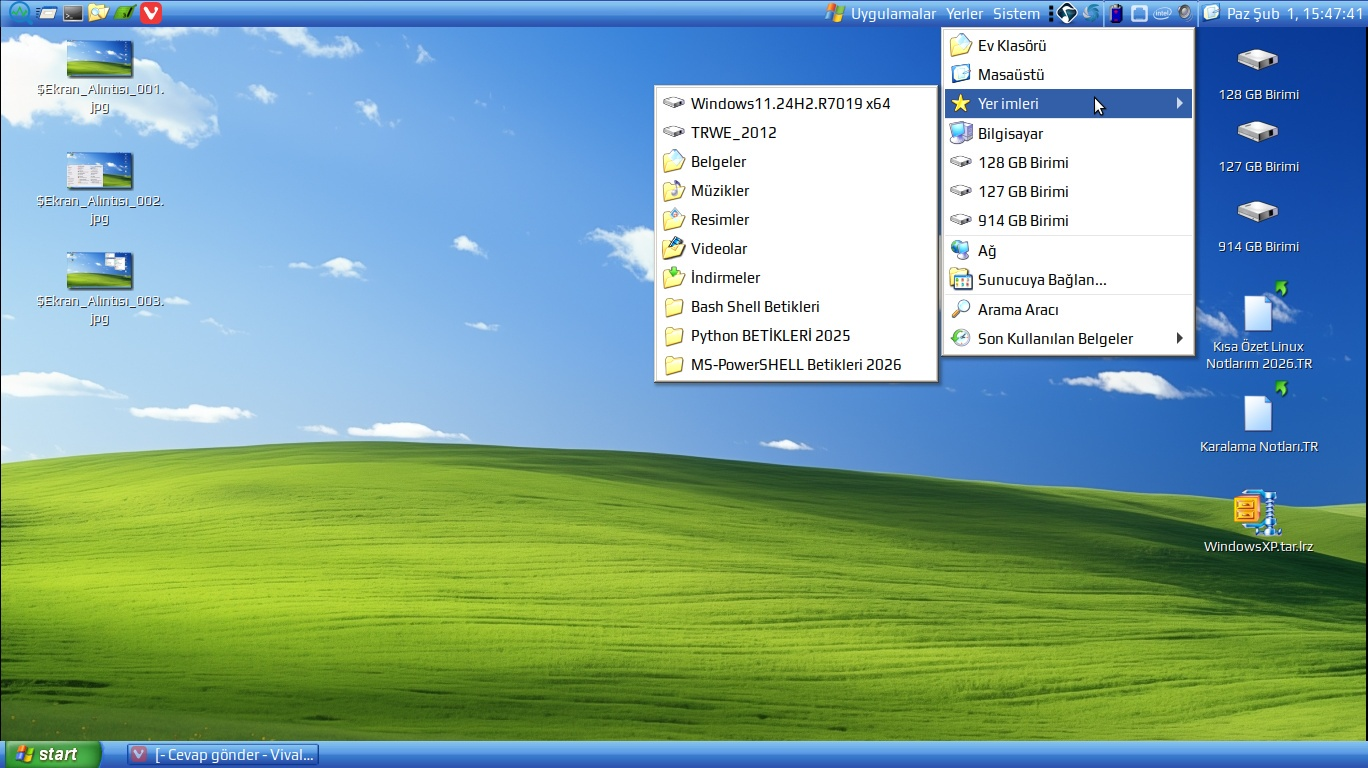Open the Resimler bookmark folder
The height and width of the screenshot is (768, 1368).
796,219
